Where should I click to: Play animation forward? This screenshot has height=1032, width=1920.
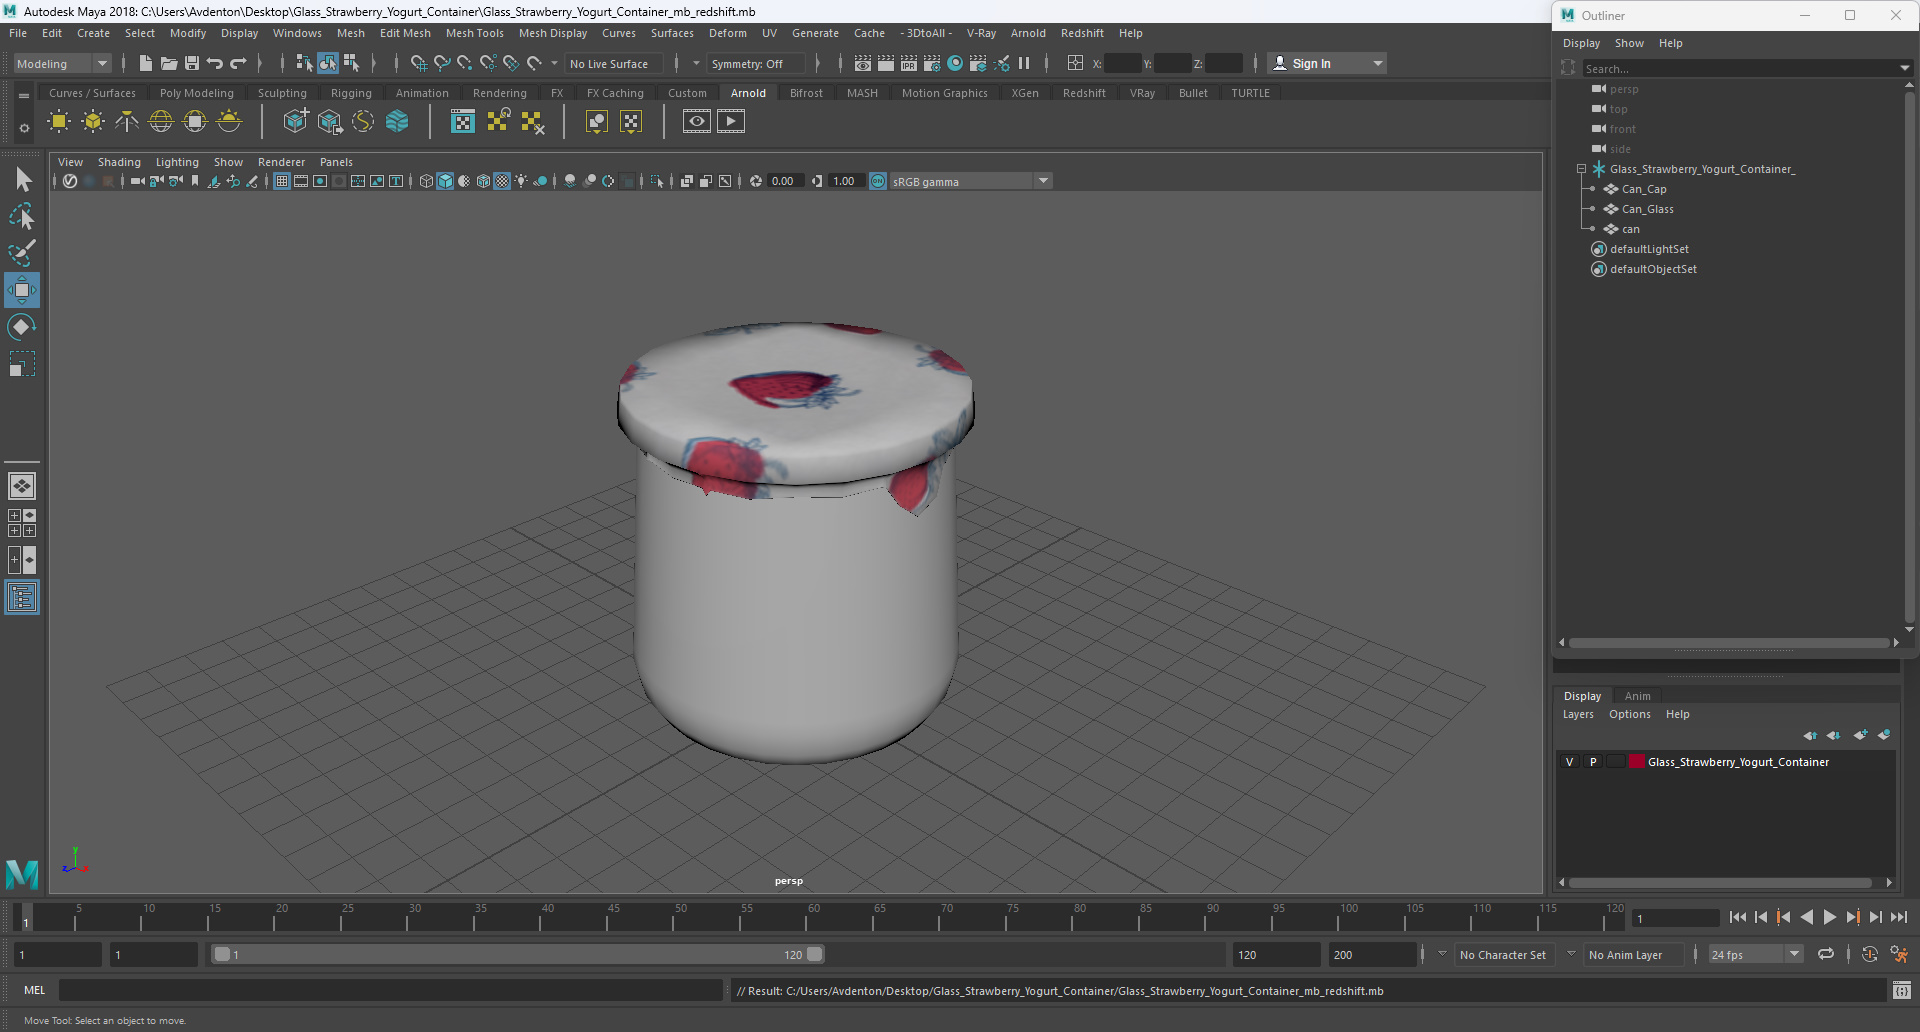1829,917
